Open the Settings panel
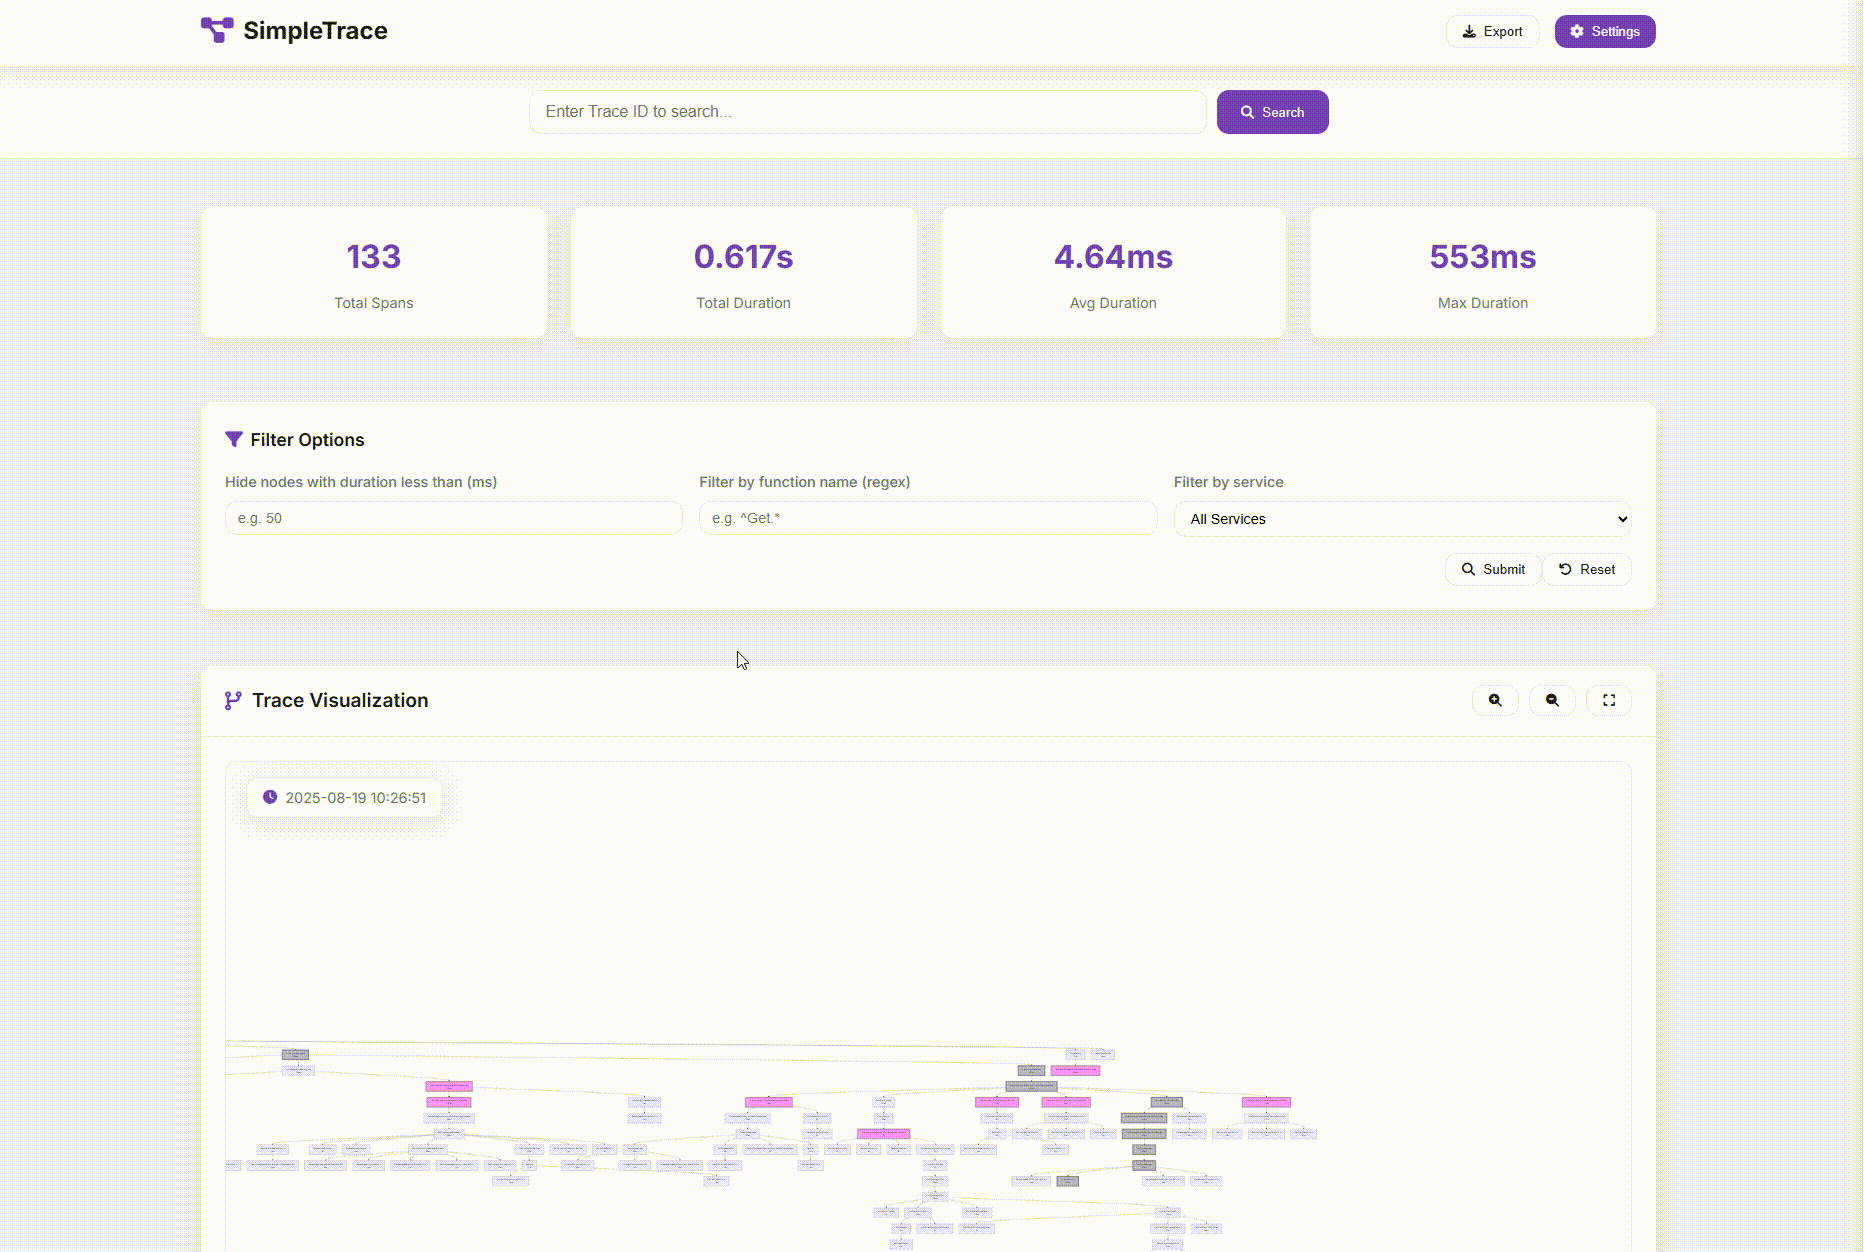The image size is (1864, 1252). click(1604, 31)
